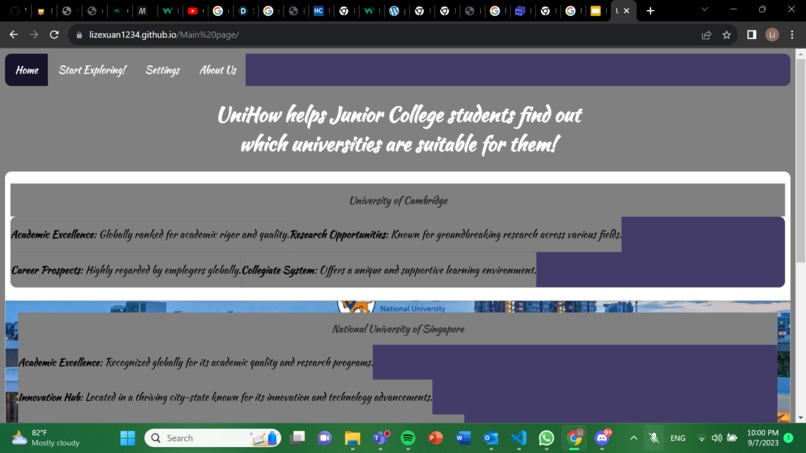Open WhatsApp from taskbar
The width and height of the screenshot is (806, 453).
546,438
